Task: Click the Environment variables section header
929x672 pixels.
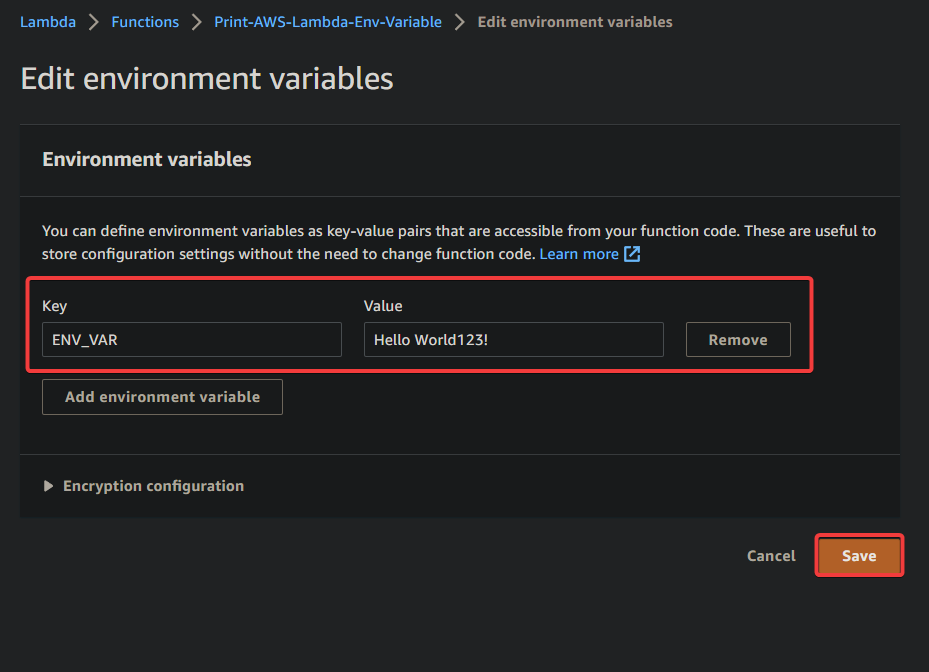Action: [x=147, y=159]
